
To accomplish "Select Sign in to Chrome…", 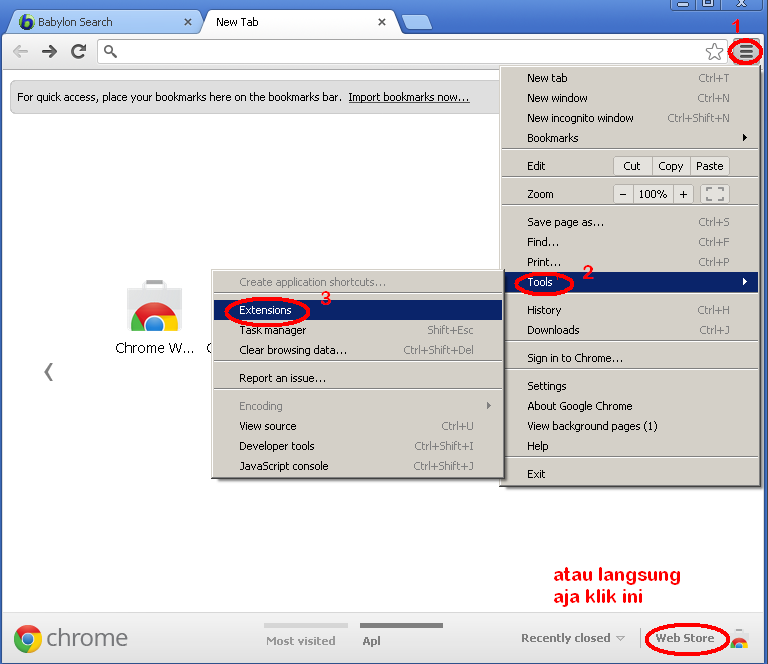I will point(630,358).
